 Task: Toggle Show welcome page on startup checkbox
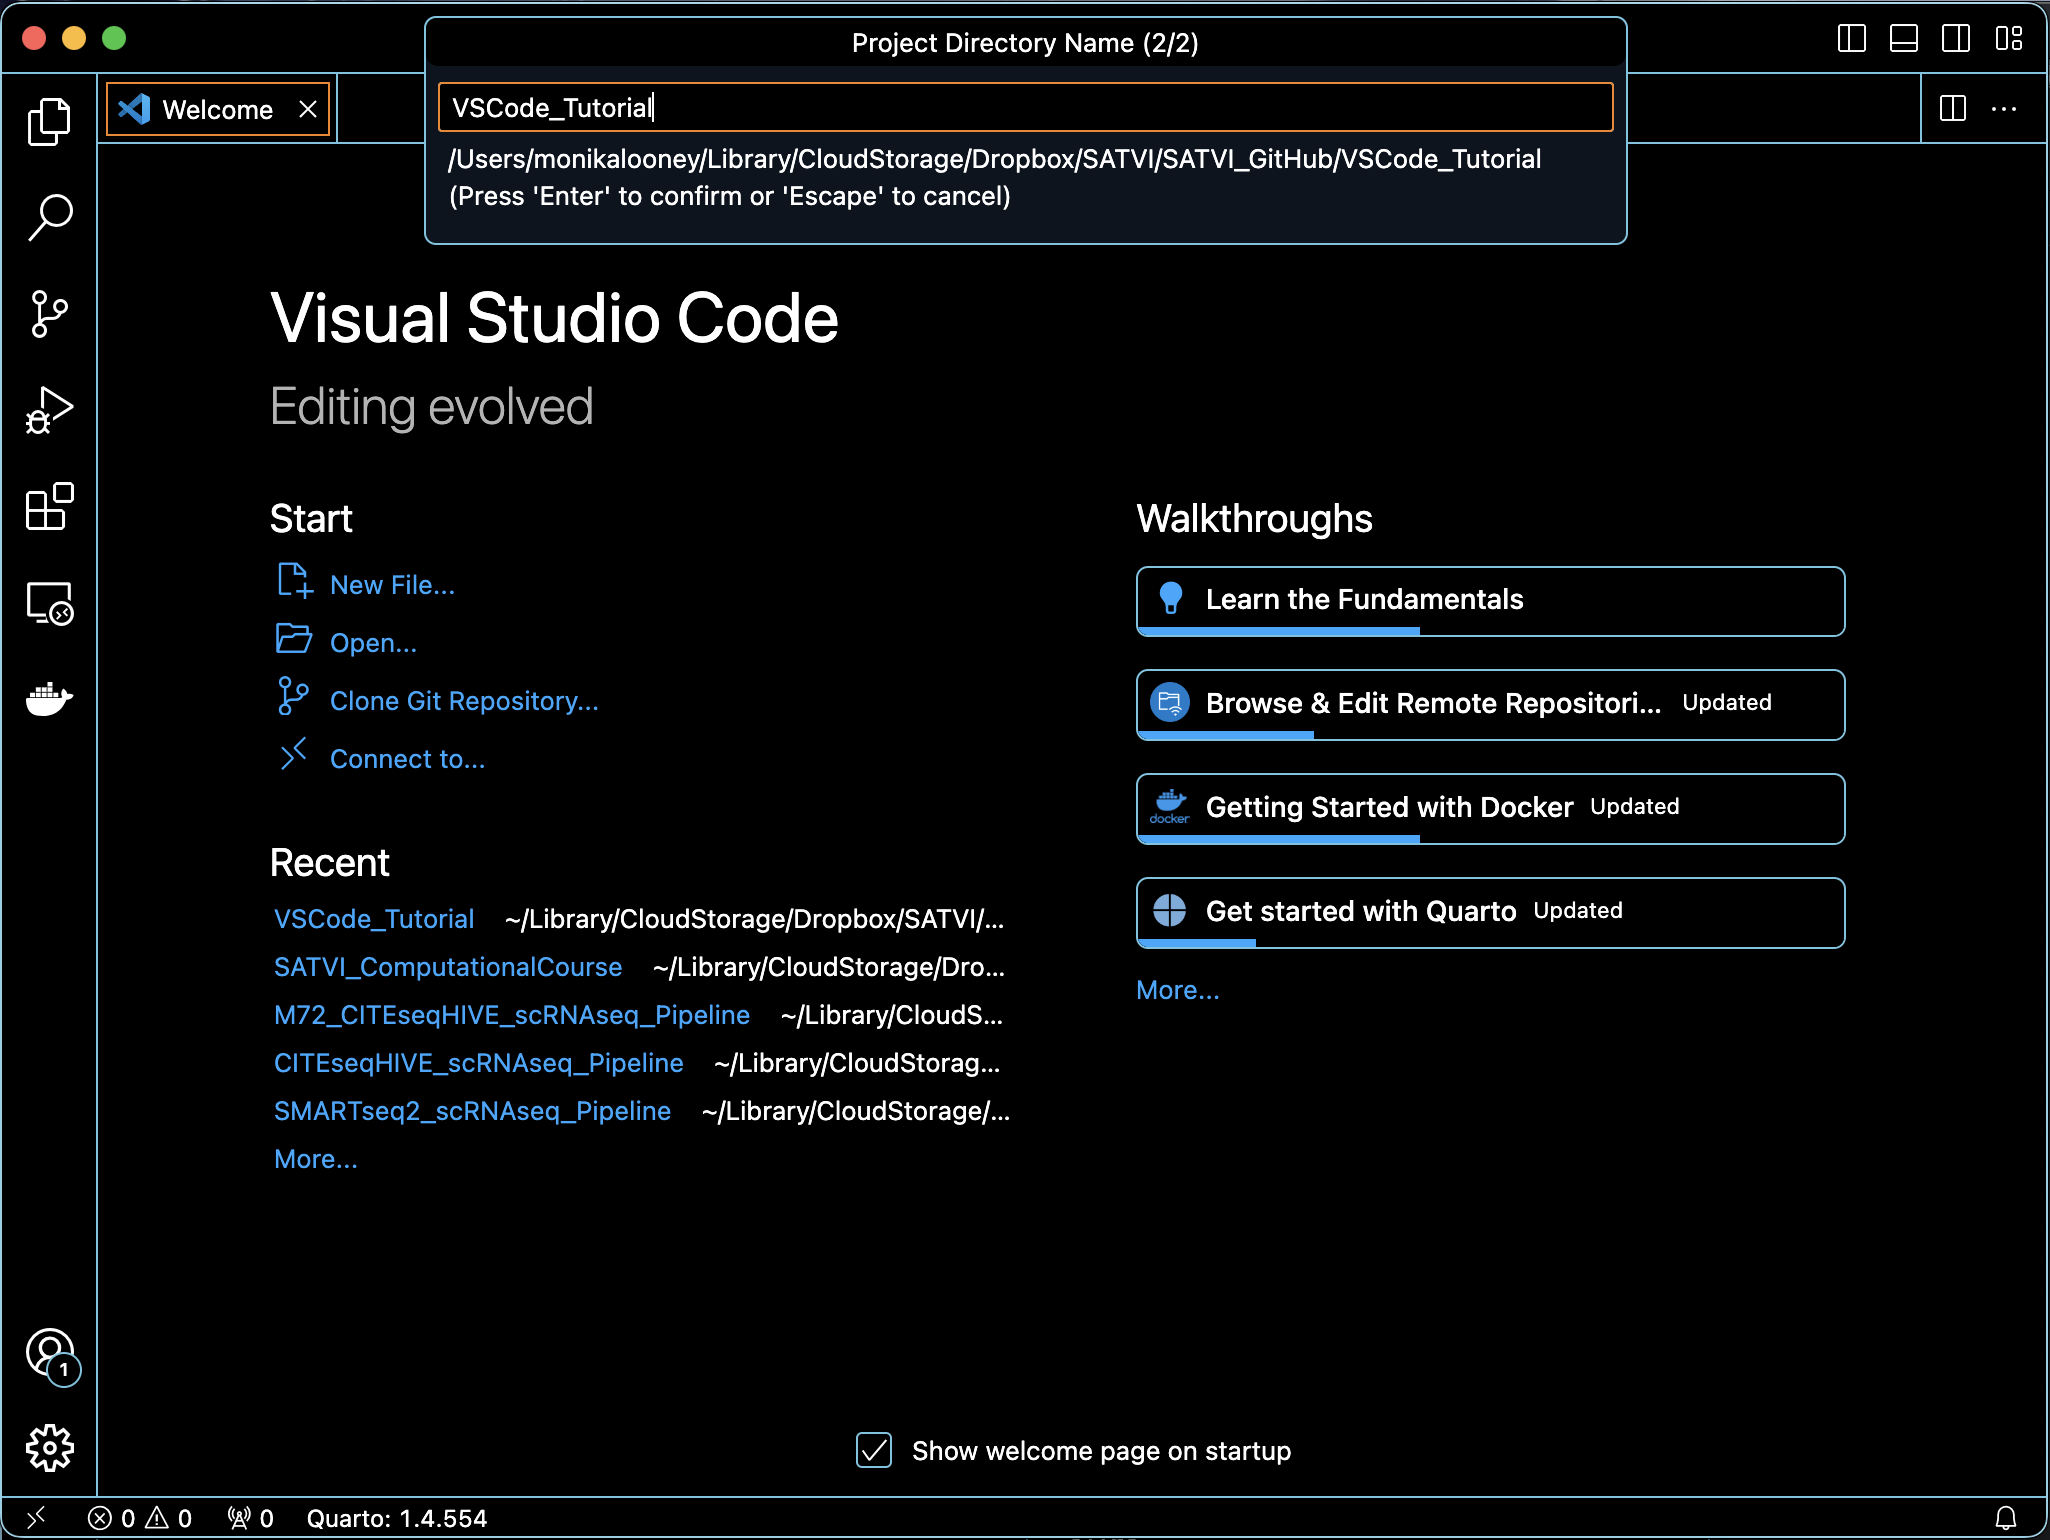coord(874,1450)
